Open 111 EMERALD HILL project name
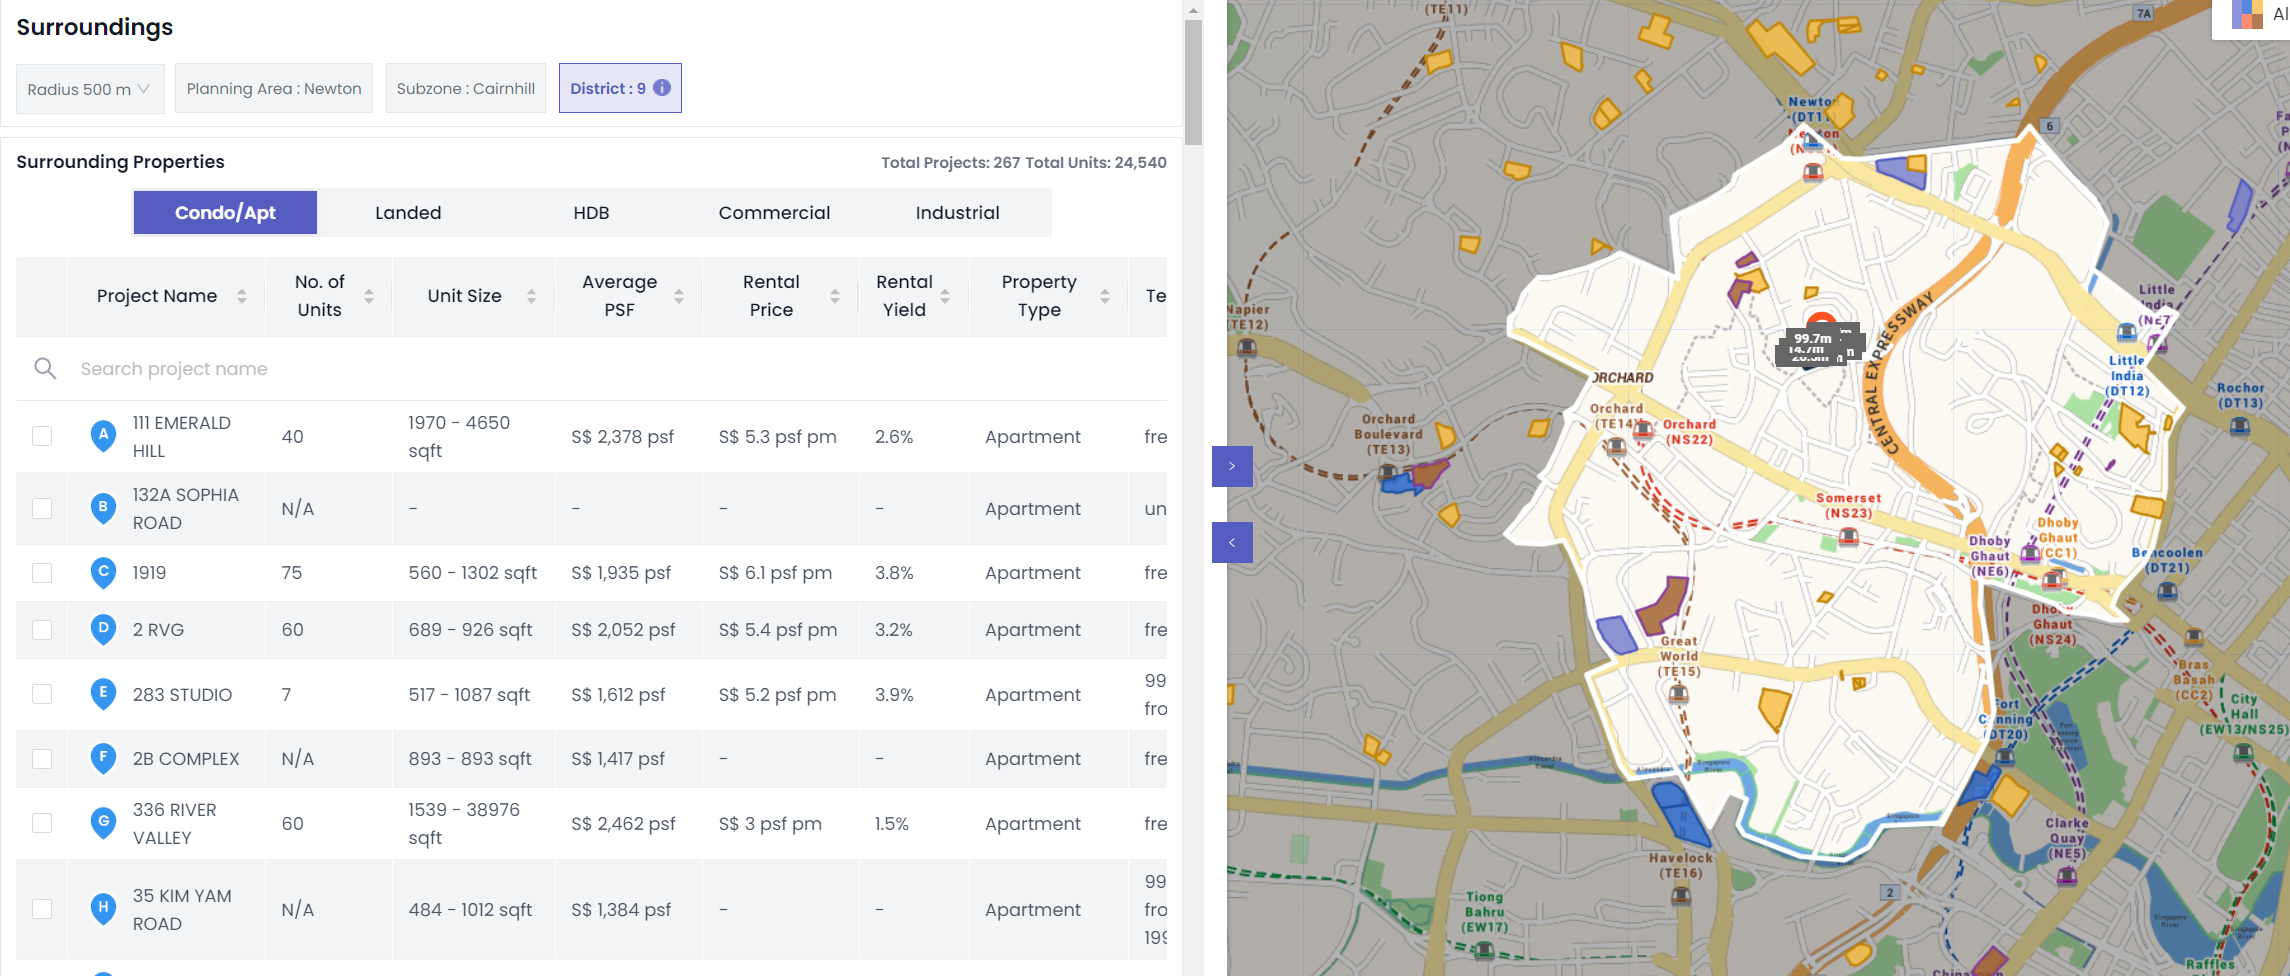 coord(182,436)
